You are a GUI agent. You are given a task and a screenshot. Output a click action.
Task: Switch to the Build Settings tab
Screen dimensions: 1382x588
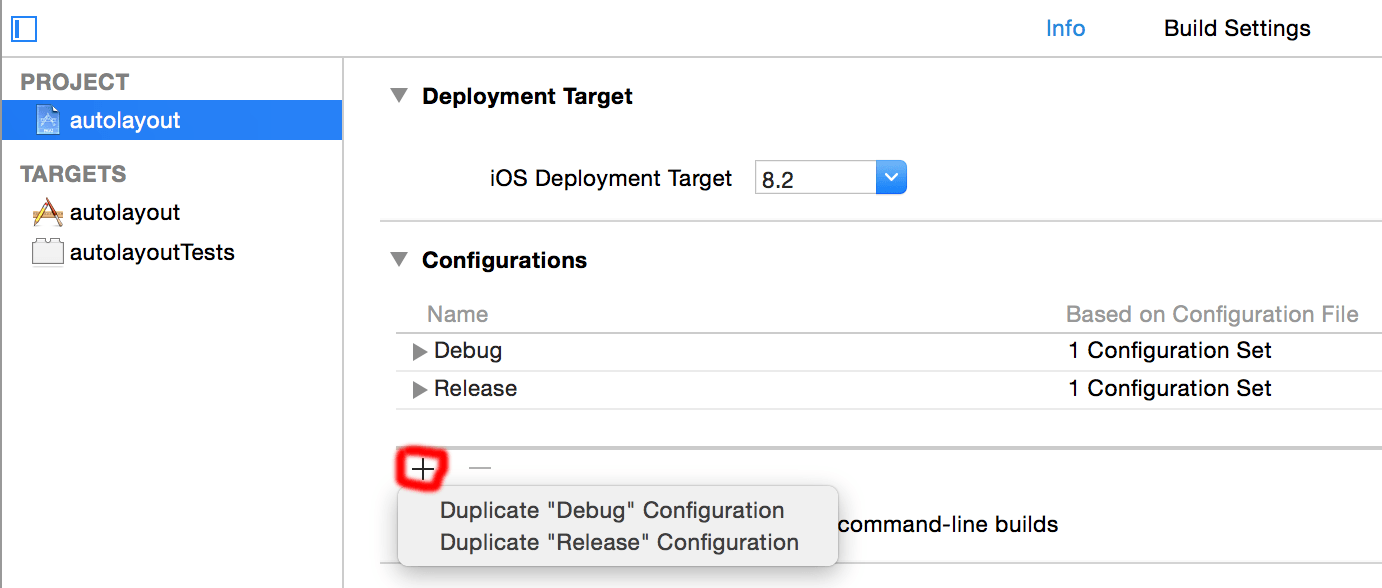click(1237, 28)
